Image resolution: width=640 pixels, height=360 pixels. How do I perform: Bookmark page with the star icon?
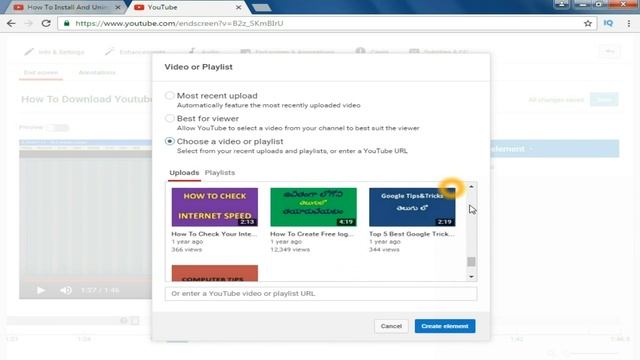pos(588,23)
